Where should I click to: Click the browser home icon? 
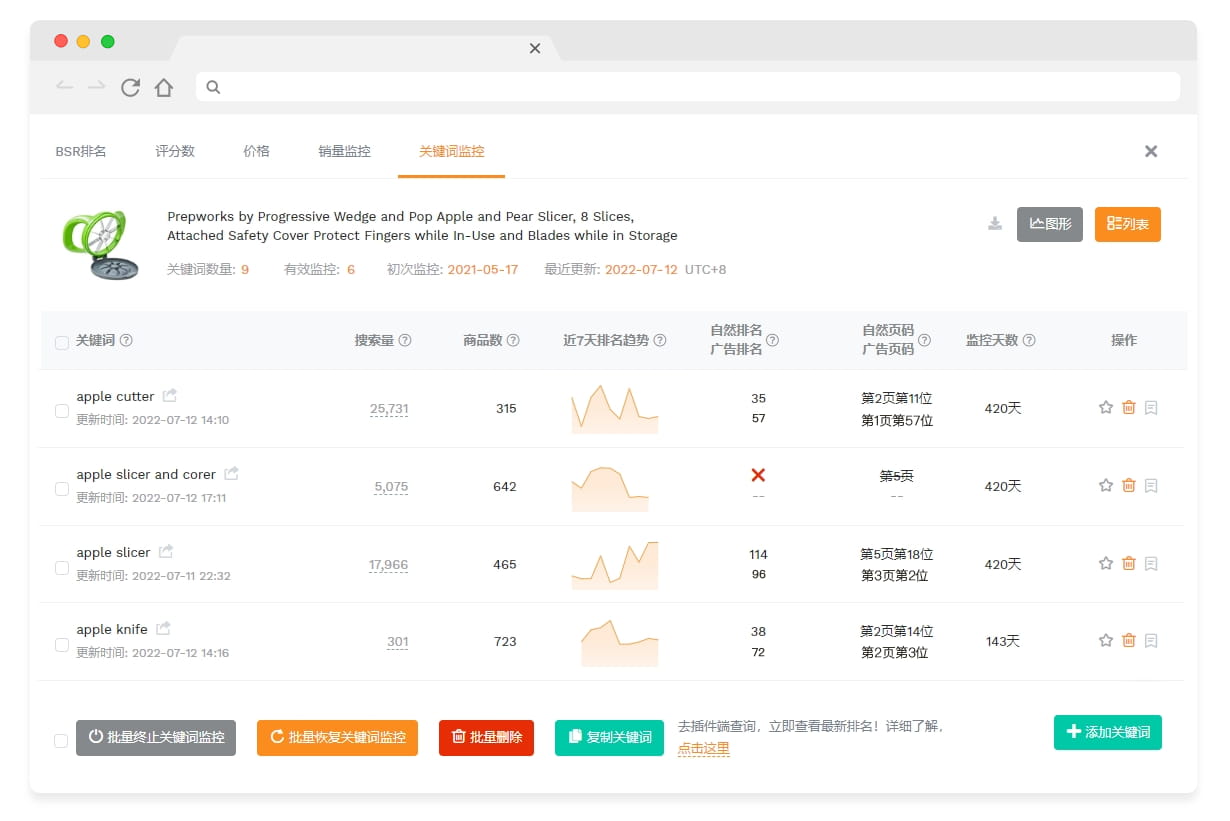pos(164,87)
